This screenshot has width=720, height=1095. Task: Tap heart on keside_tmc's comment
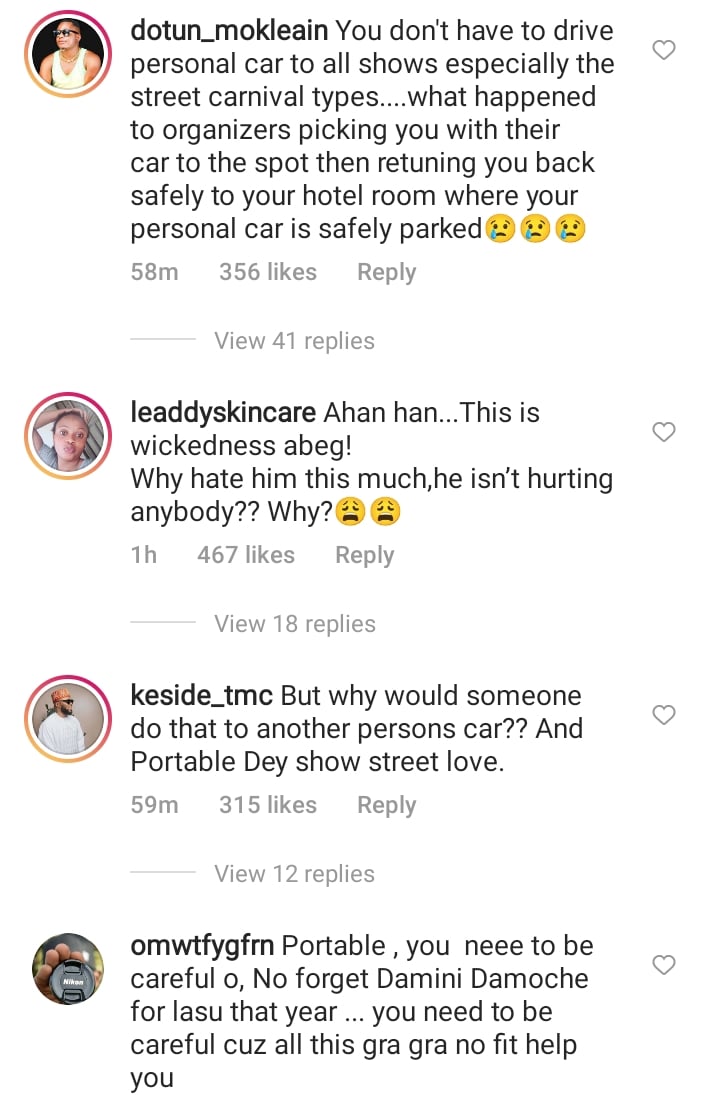coord(663,715)
